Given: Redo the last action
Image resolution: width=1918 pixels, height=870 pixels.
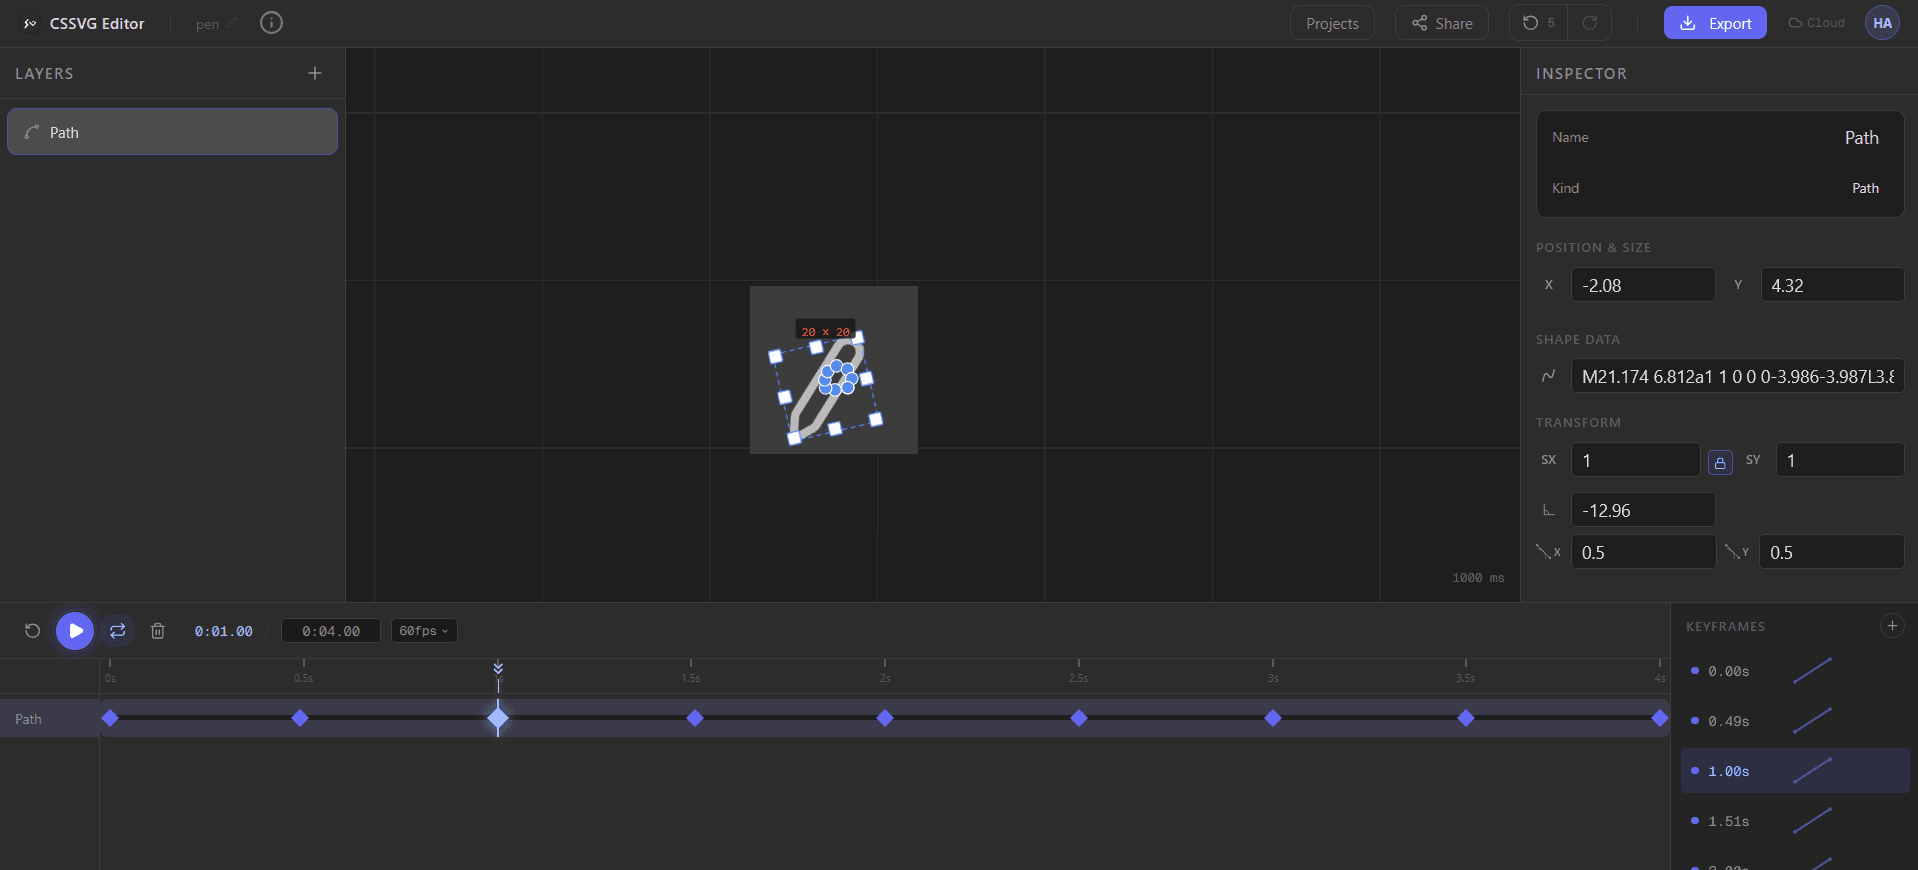Looking at the screenshot, I should click(1590, 23).
